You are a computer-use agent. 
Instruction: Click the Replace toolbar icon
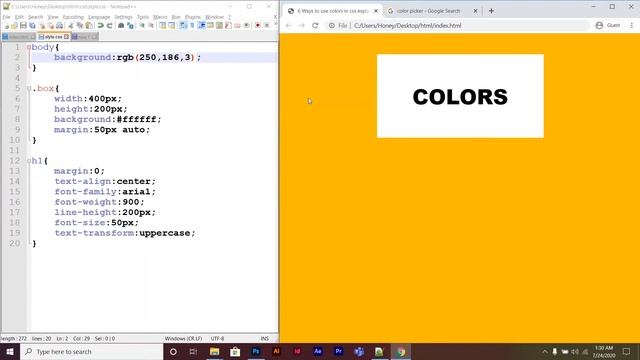[x=130, y=26]
